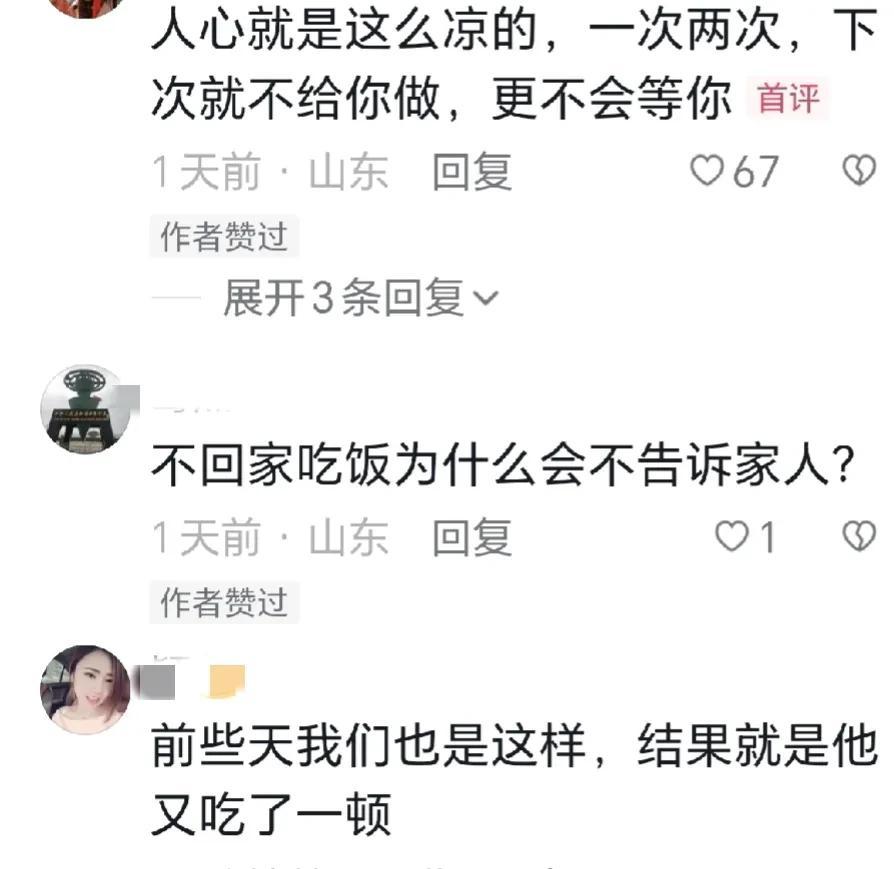894x869 pixels.
Task: Click the chevron beside 展开3条回复
Action: pyautogui.click(x=486, y=298)
